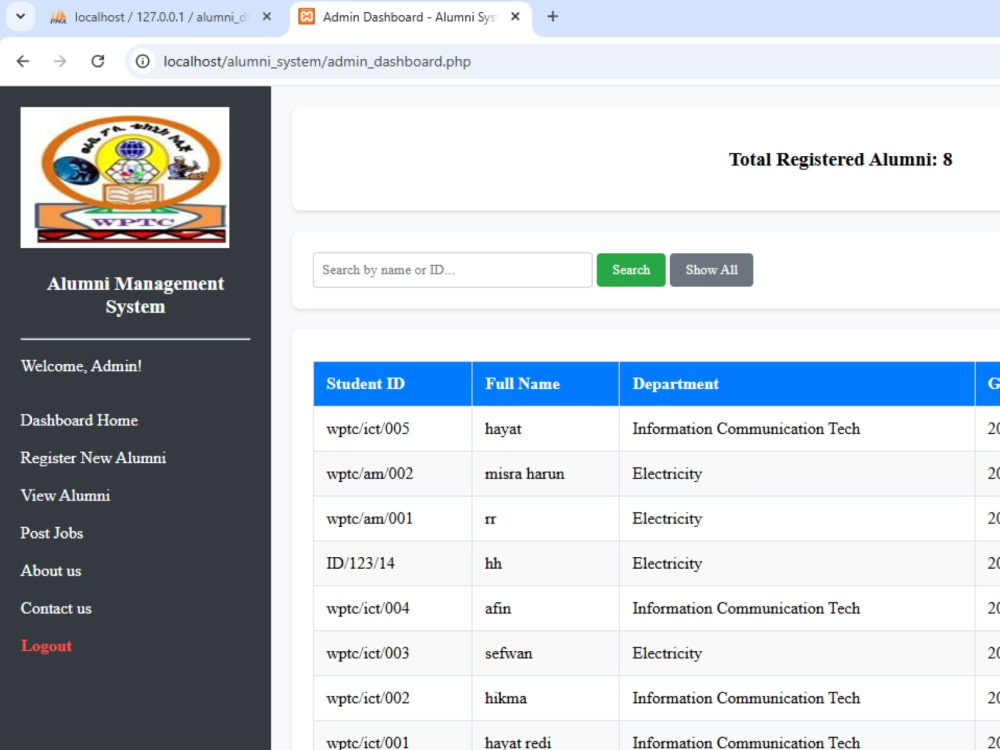This screenshot has height=750, width=1000.
Task: Click the green Search button
Action: click(x=631, y=270)
